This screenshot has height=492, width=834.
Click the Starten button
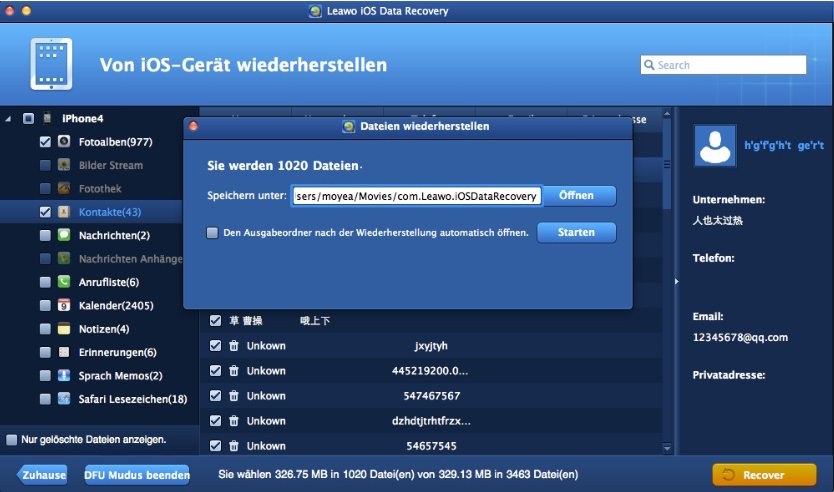(x=577, y=232)
